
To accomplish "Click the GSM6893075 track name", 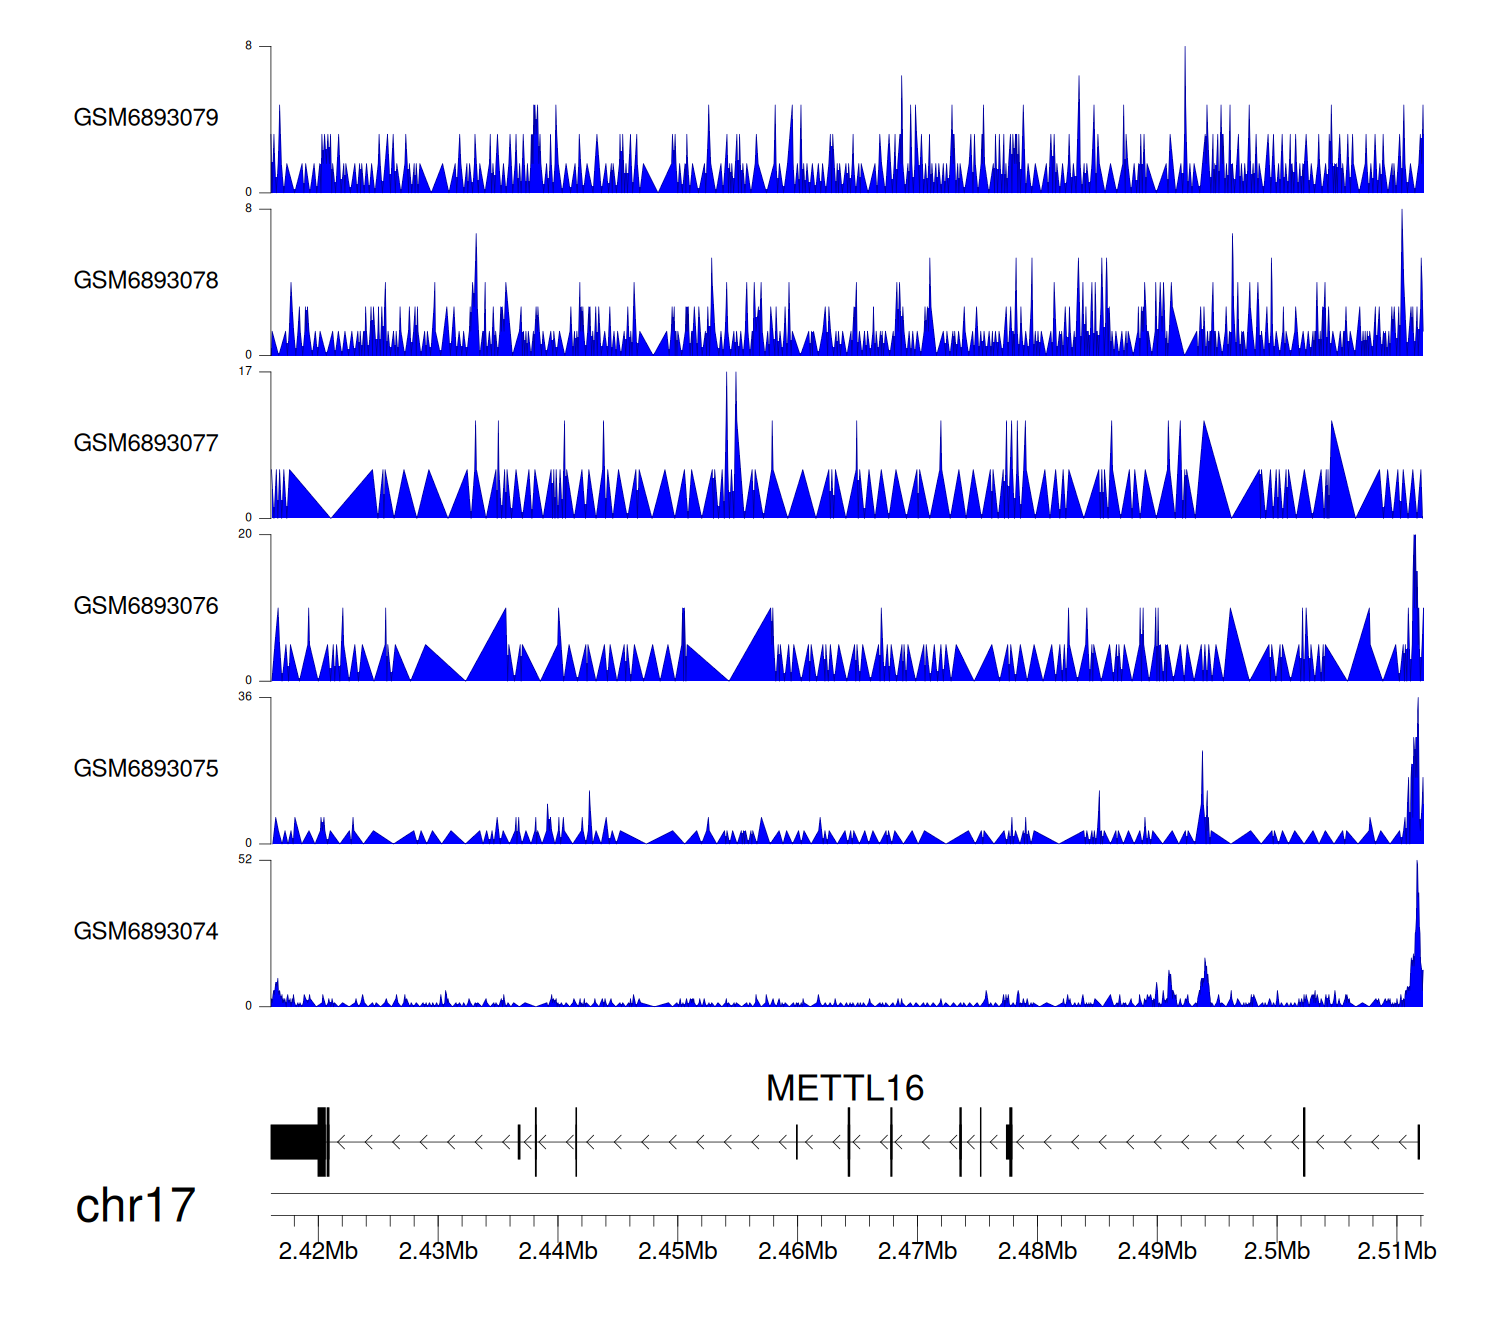I will pos(146,769).
